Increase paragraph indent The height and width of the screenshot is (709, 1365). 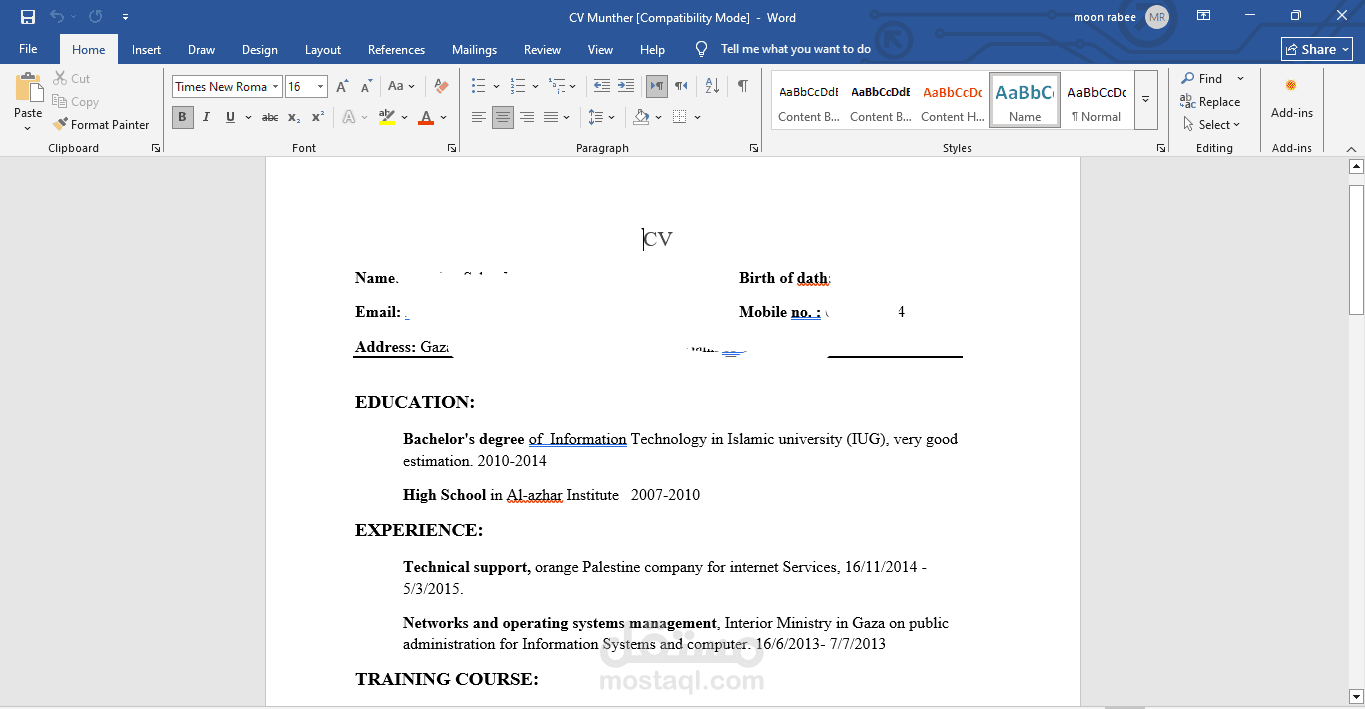(626, 86)
